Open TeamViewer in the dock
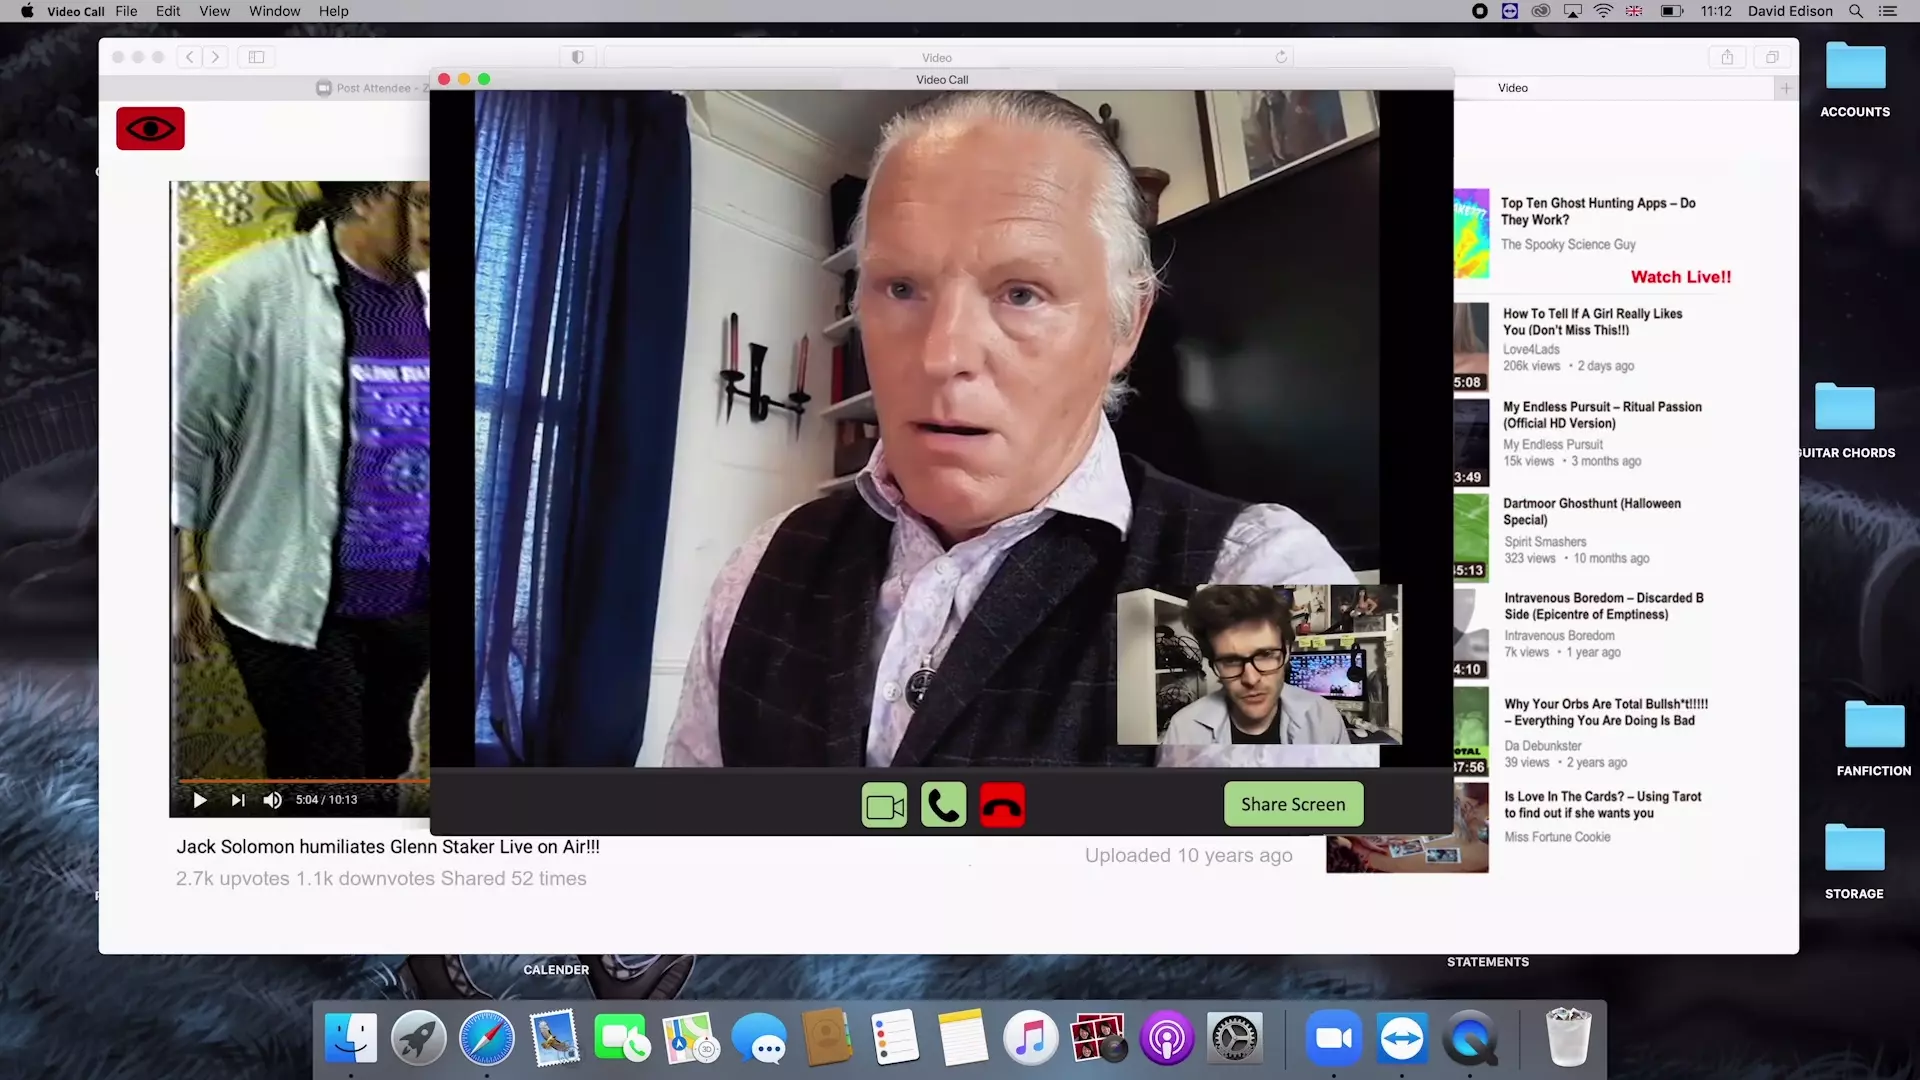 point(1402,1038)
